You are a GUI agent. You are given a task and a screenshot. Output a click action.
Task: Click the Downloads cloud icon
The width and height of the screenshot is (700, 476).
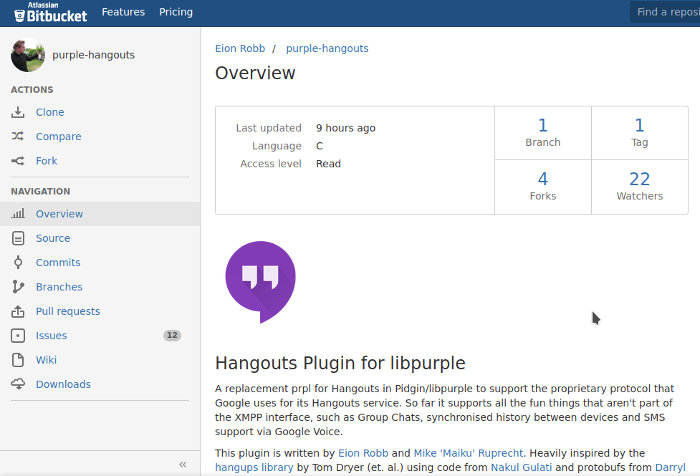tap(18, 384)
